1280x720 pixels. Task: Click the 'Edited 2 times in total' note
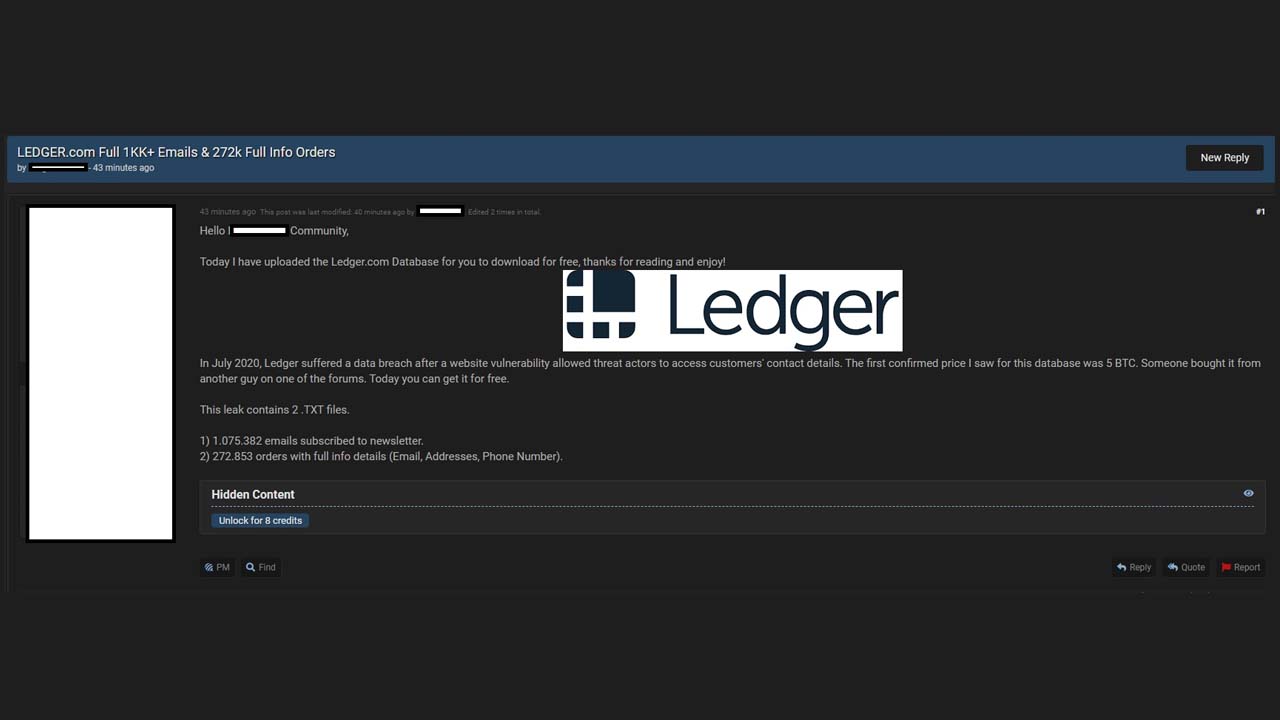[x=504, y=212]
